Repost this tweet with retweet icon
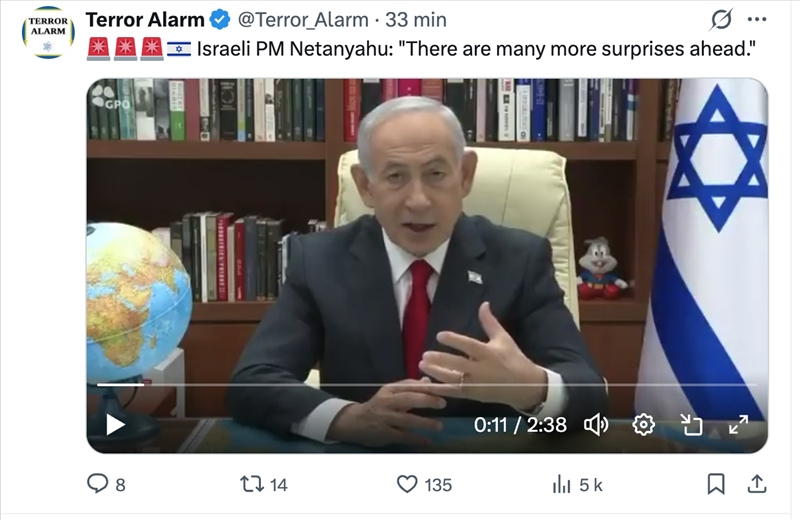Screen dimensions: 800x520 pos(252,484)
